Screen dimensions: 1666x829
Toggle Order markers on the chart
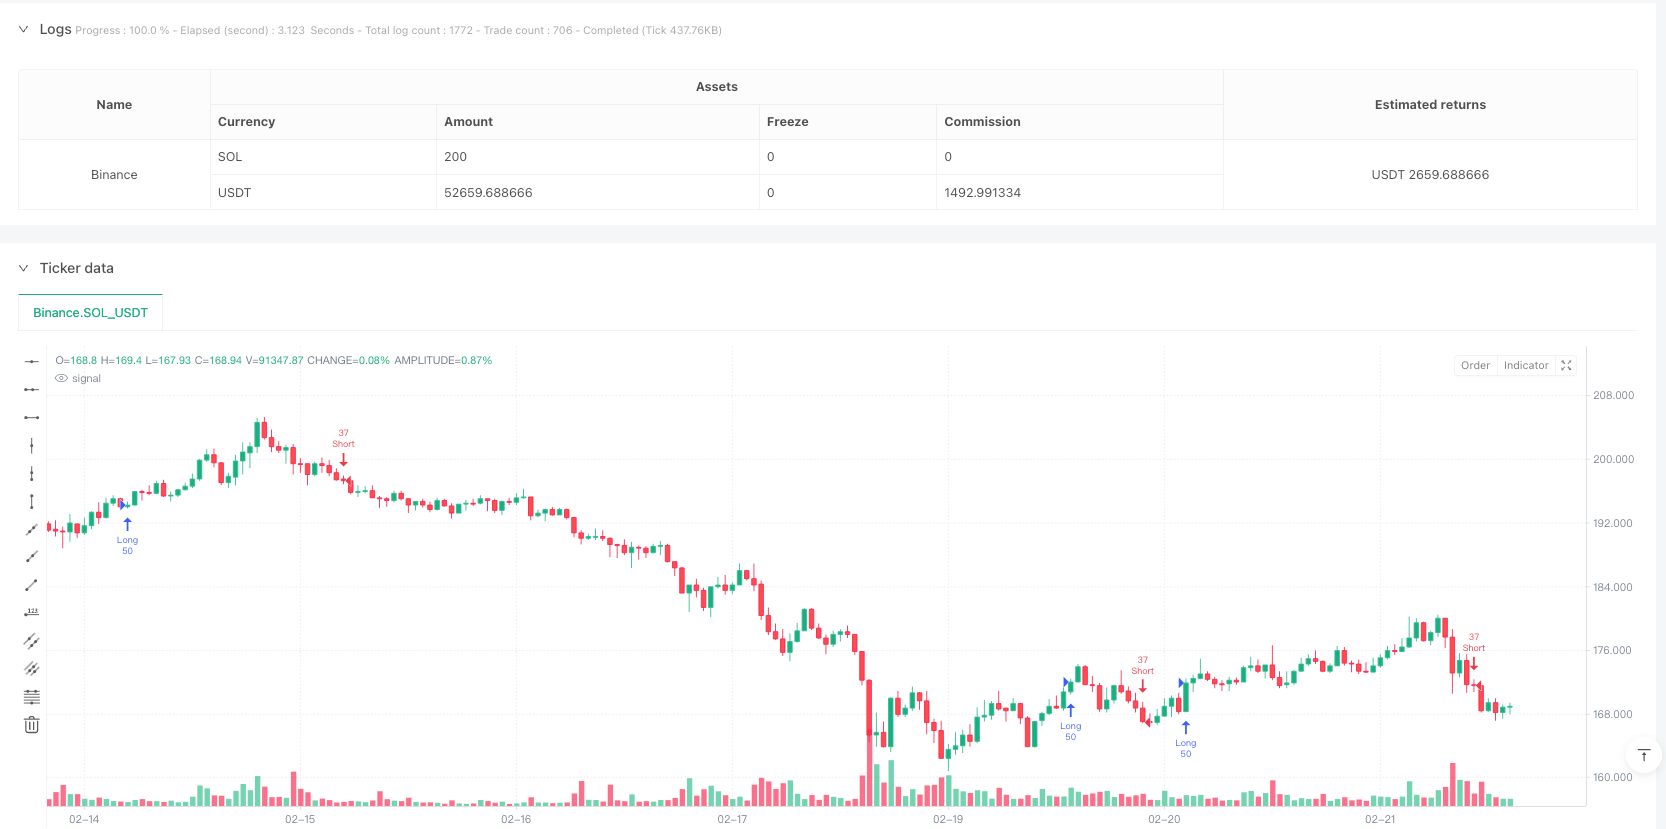[1475, 365]
